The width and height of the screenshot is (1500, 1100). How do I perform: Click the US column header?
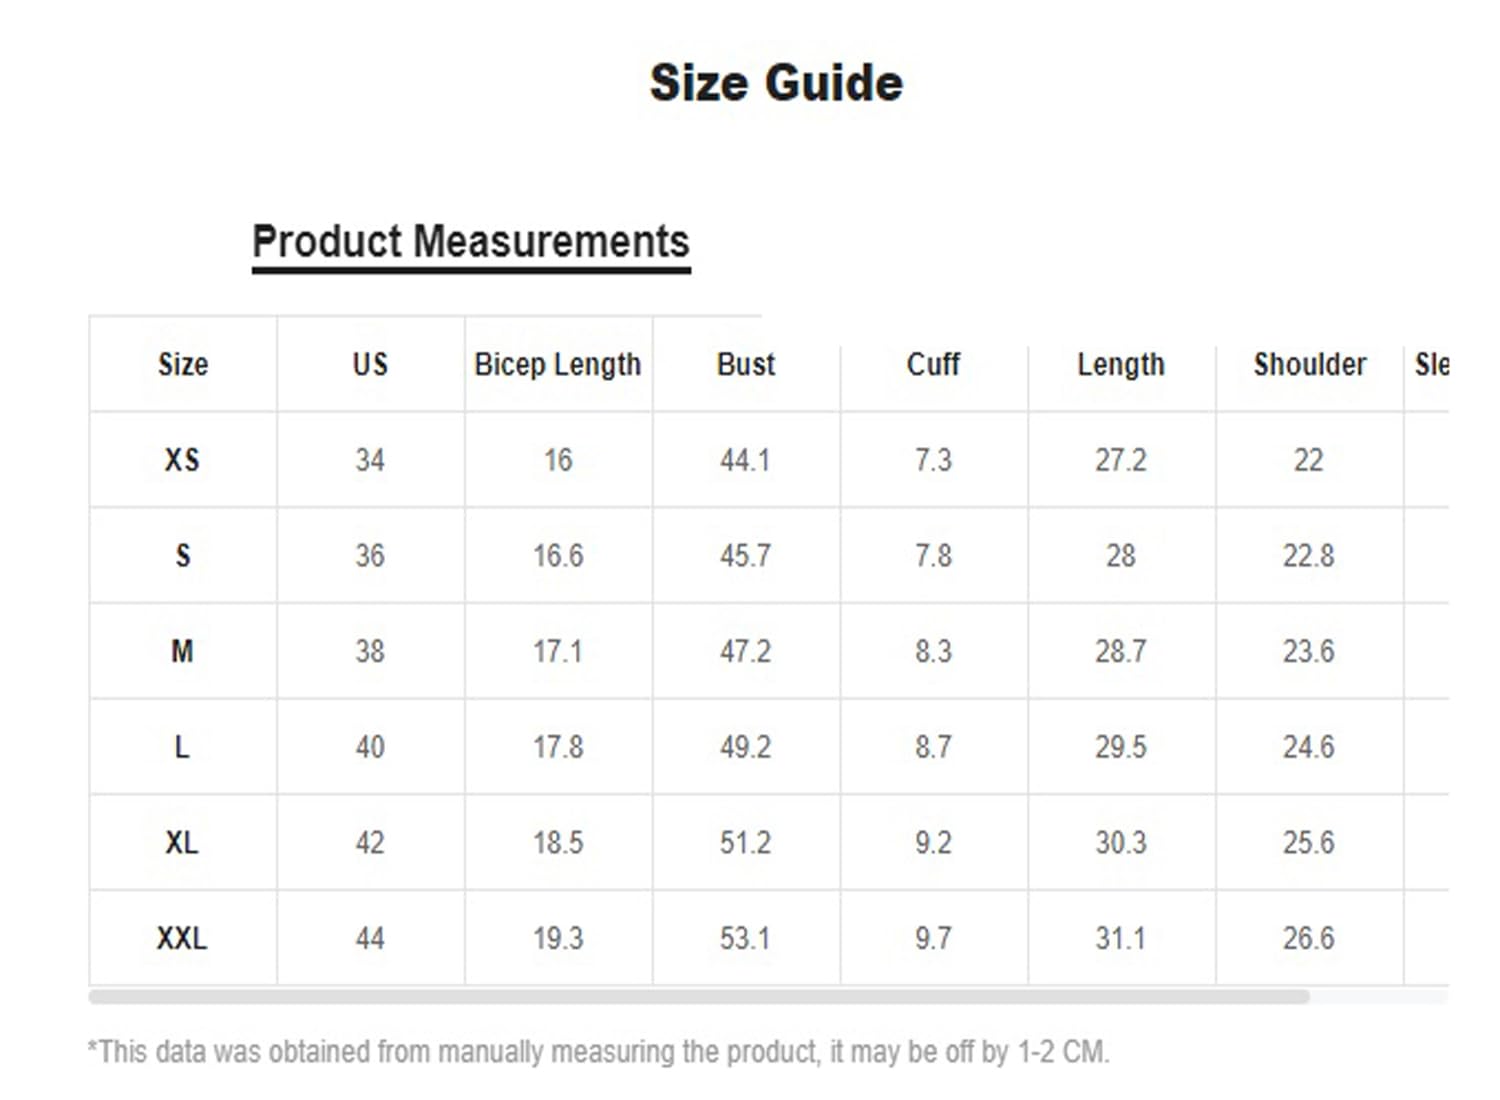pyautogui.click(x=370, y=364)
